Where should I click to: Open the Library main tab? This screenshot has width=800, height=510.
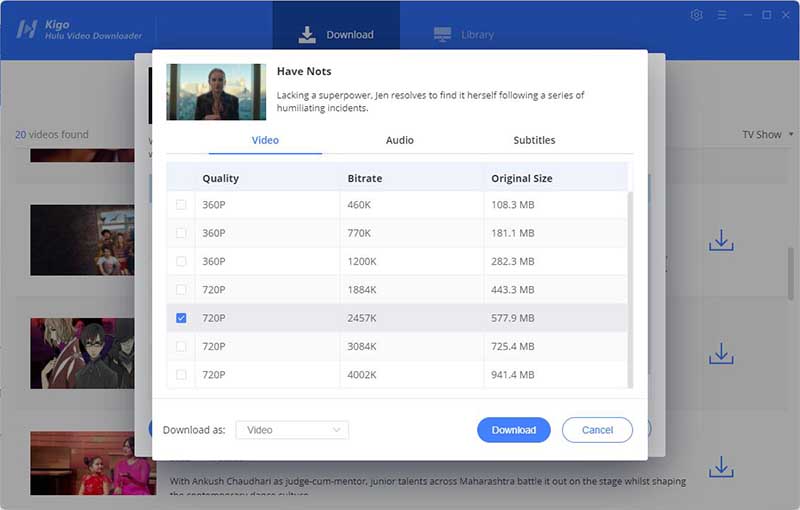464,34
